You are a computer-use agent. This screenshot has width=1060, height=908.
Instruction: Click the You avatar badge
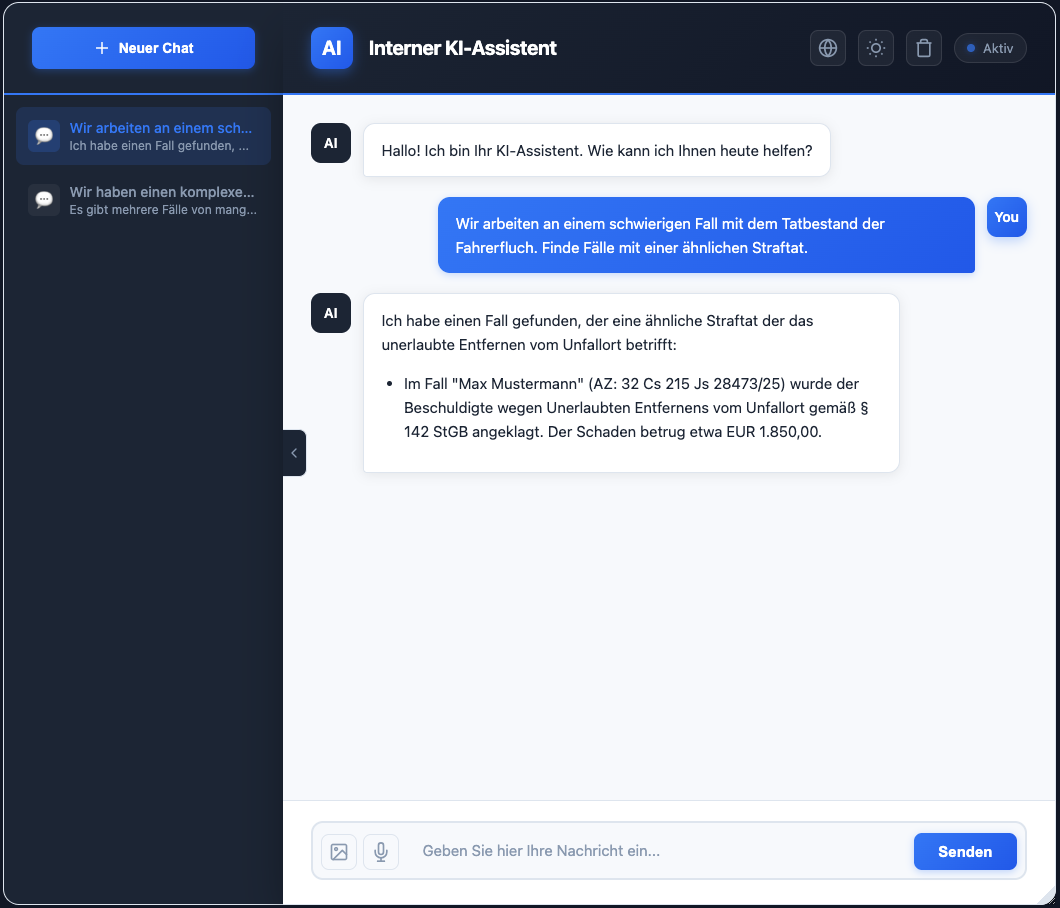1006,217
